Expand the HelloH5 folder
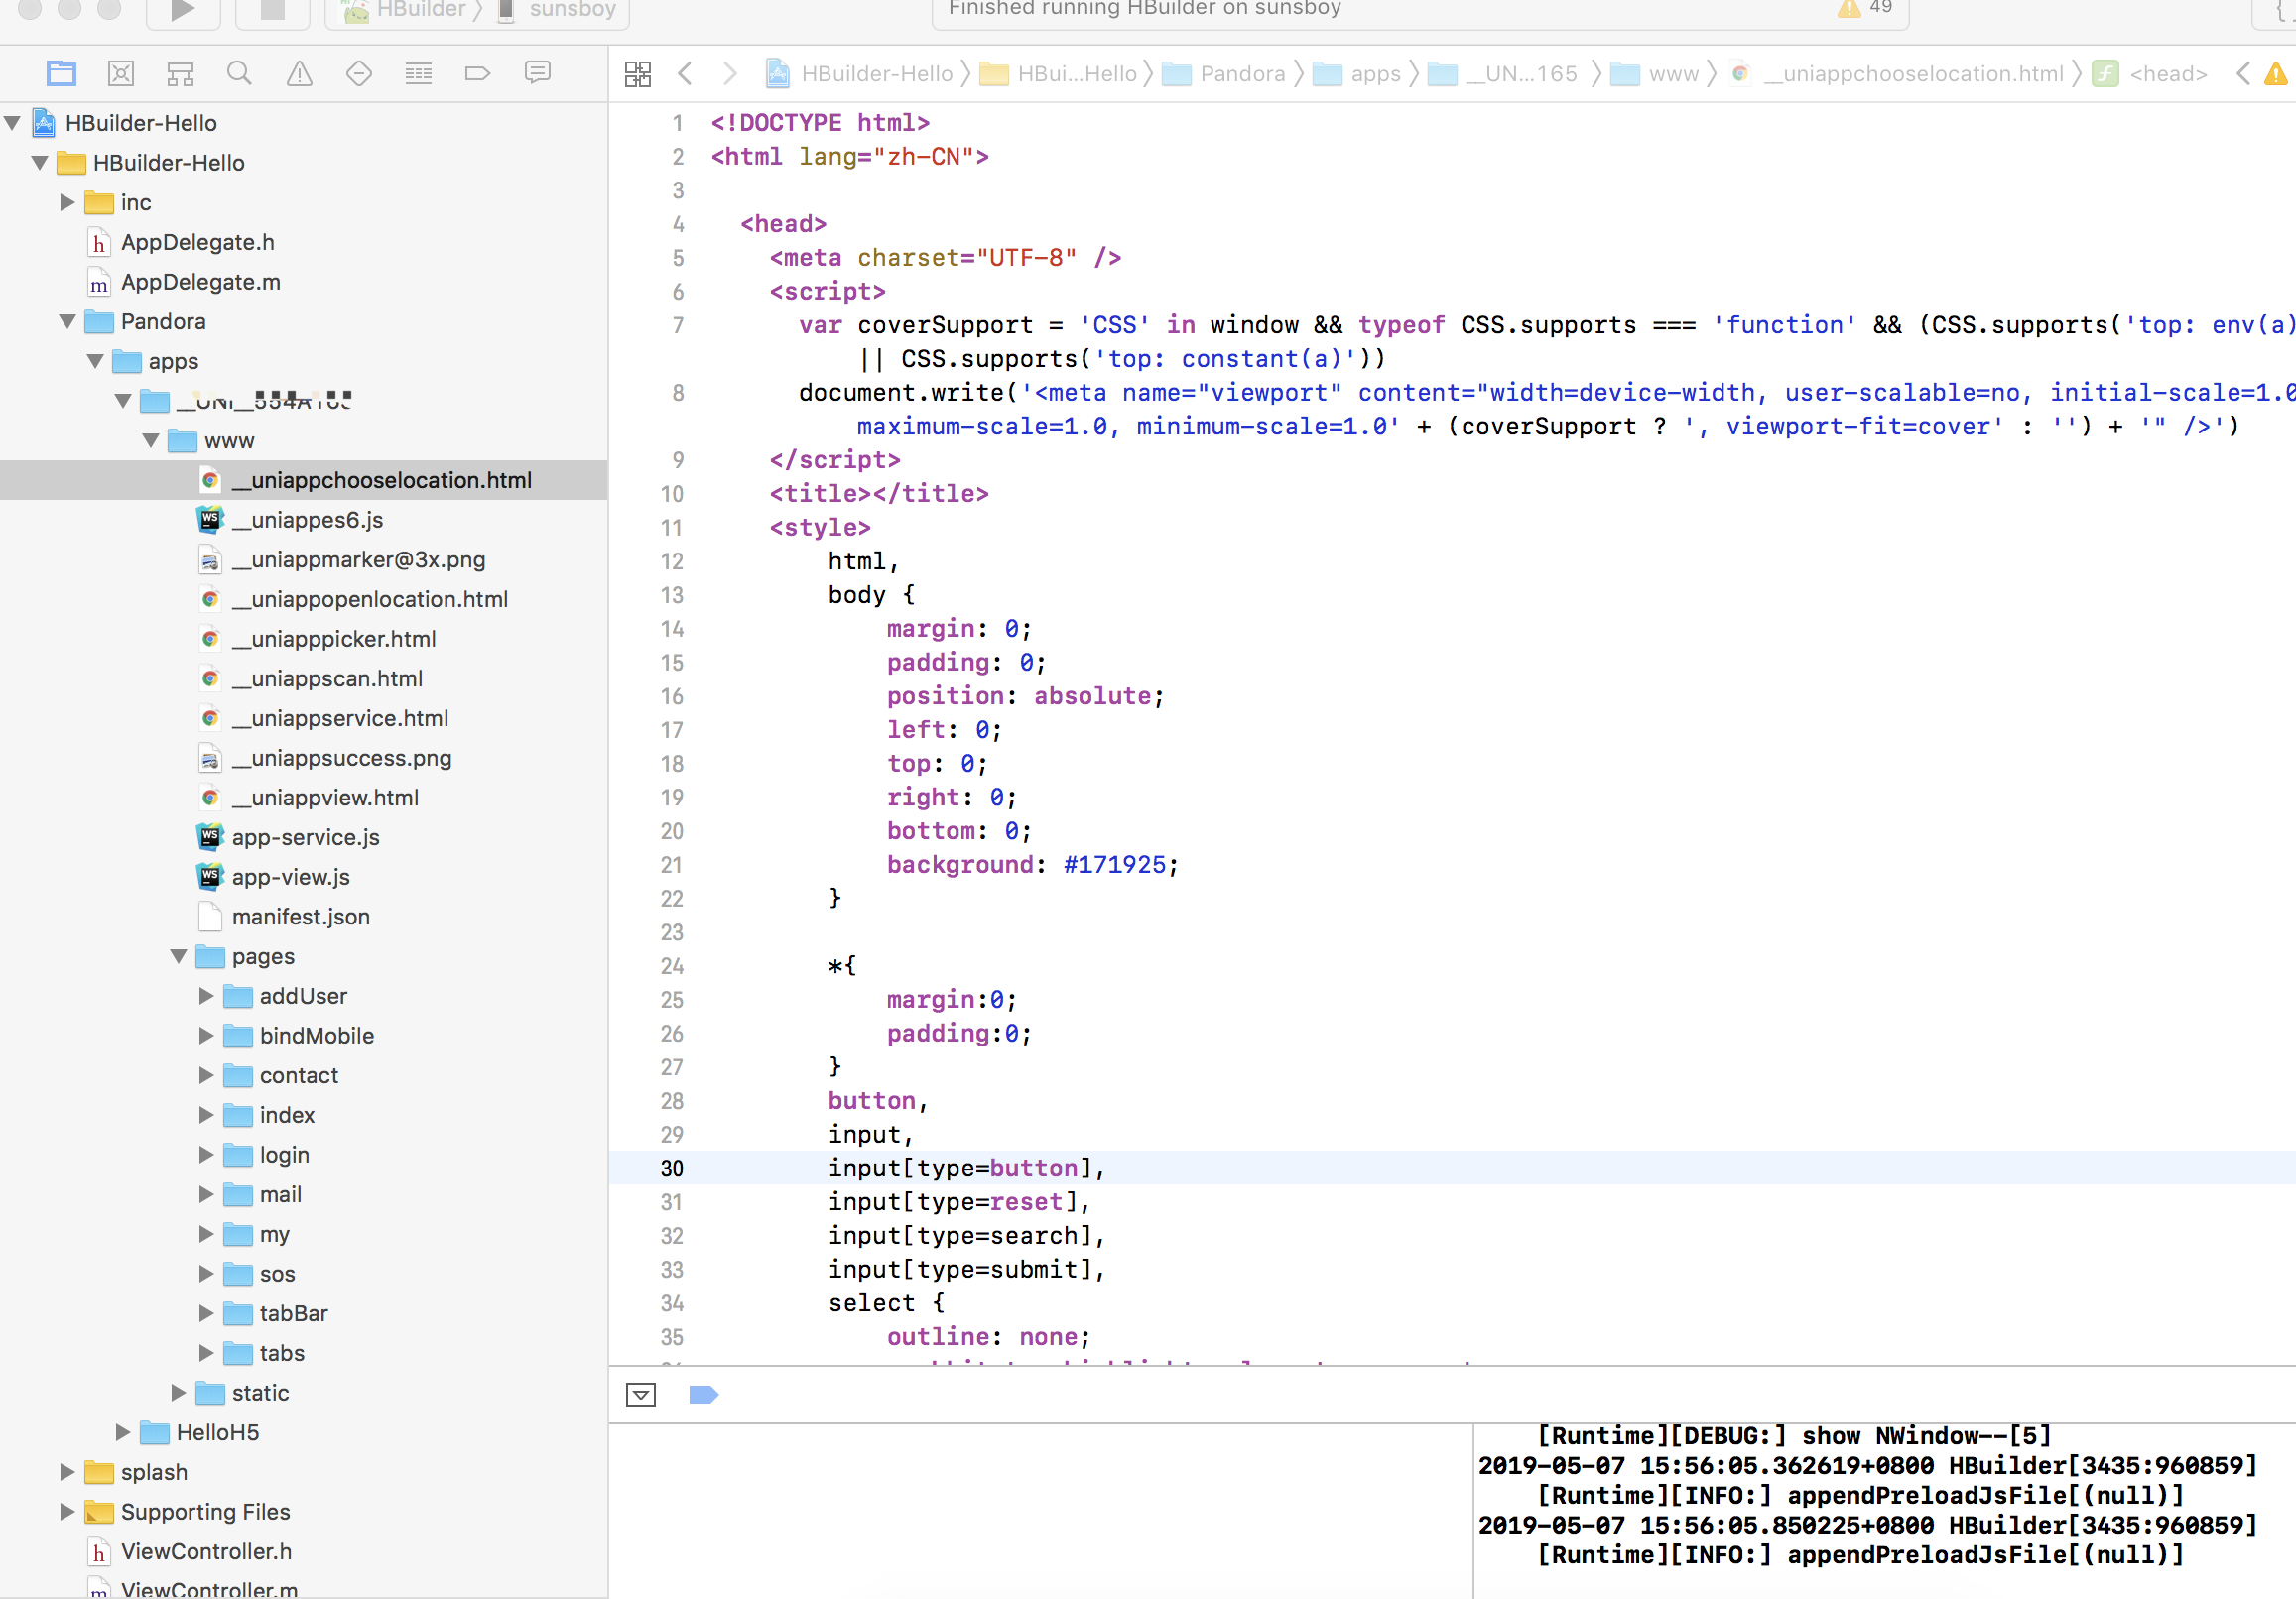 click(123, 1433)
